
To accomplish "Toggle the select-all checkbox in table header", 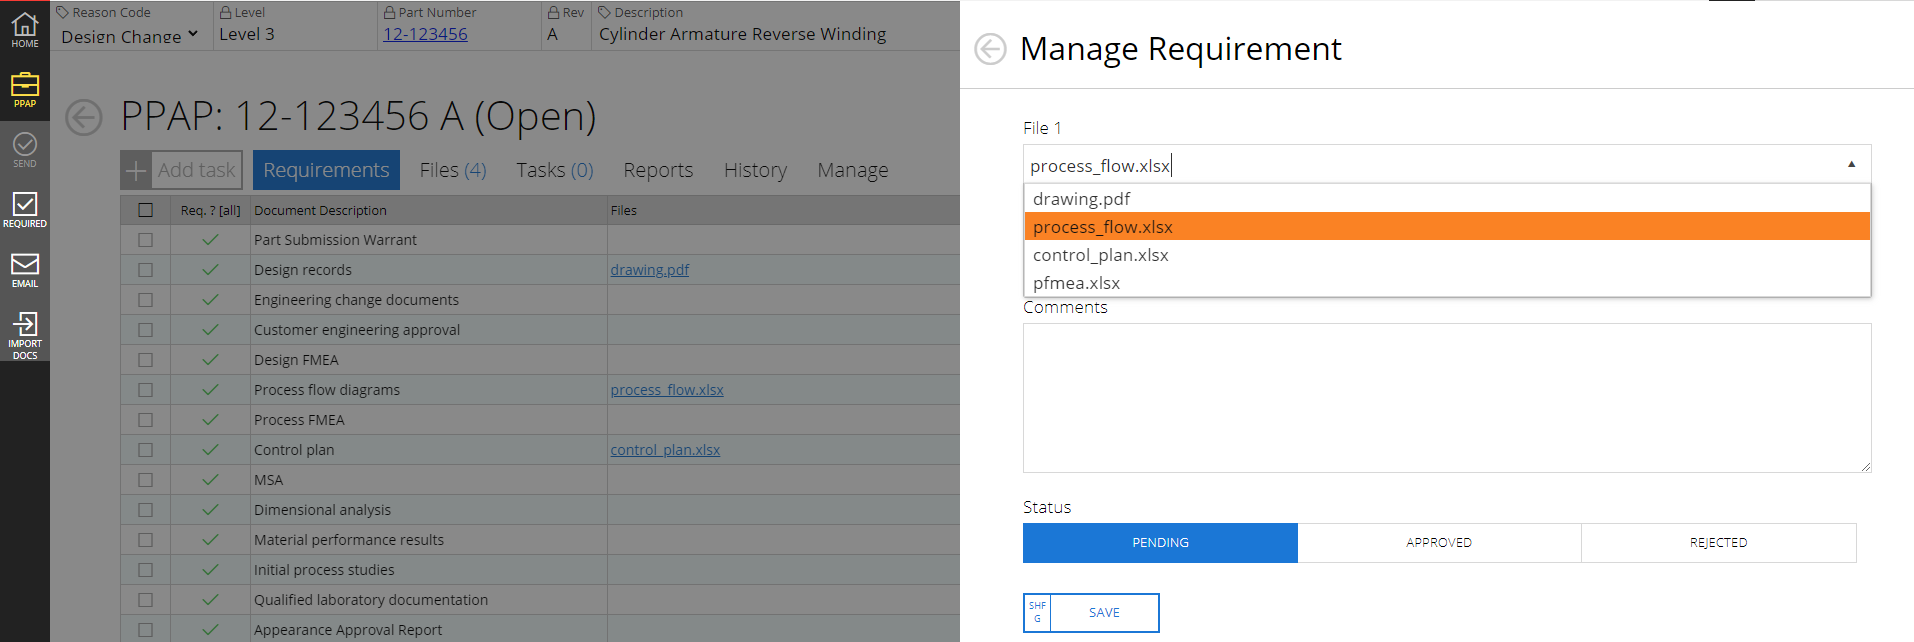I will click(146, 210).
